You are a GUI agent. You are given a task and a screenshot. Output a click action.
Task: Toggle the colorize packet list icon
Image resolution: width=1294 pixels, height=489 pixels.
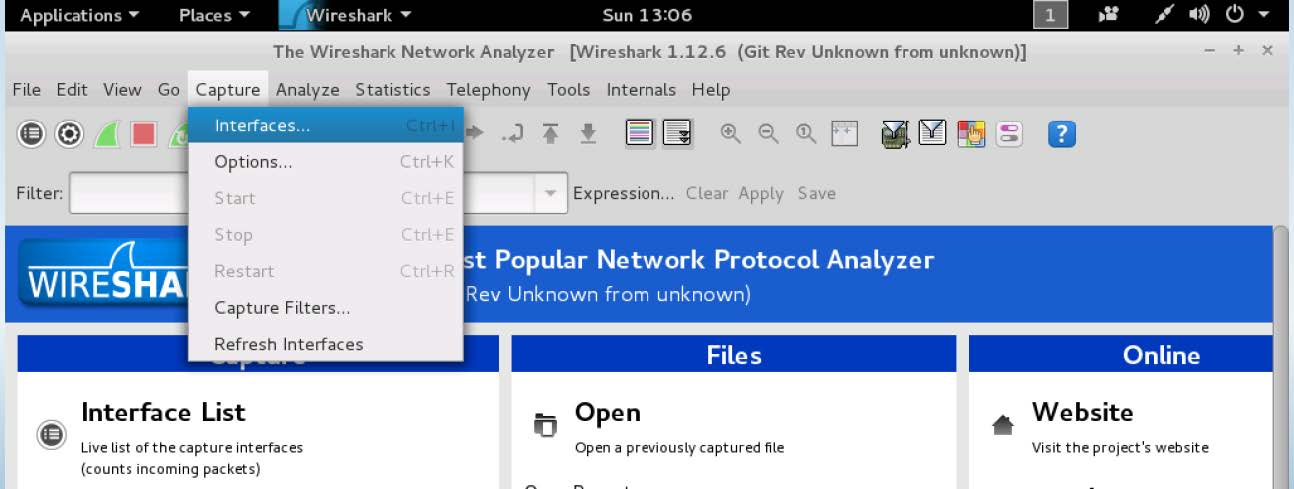[640, 133]
